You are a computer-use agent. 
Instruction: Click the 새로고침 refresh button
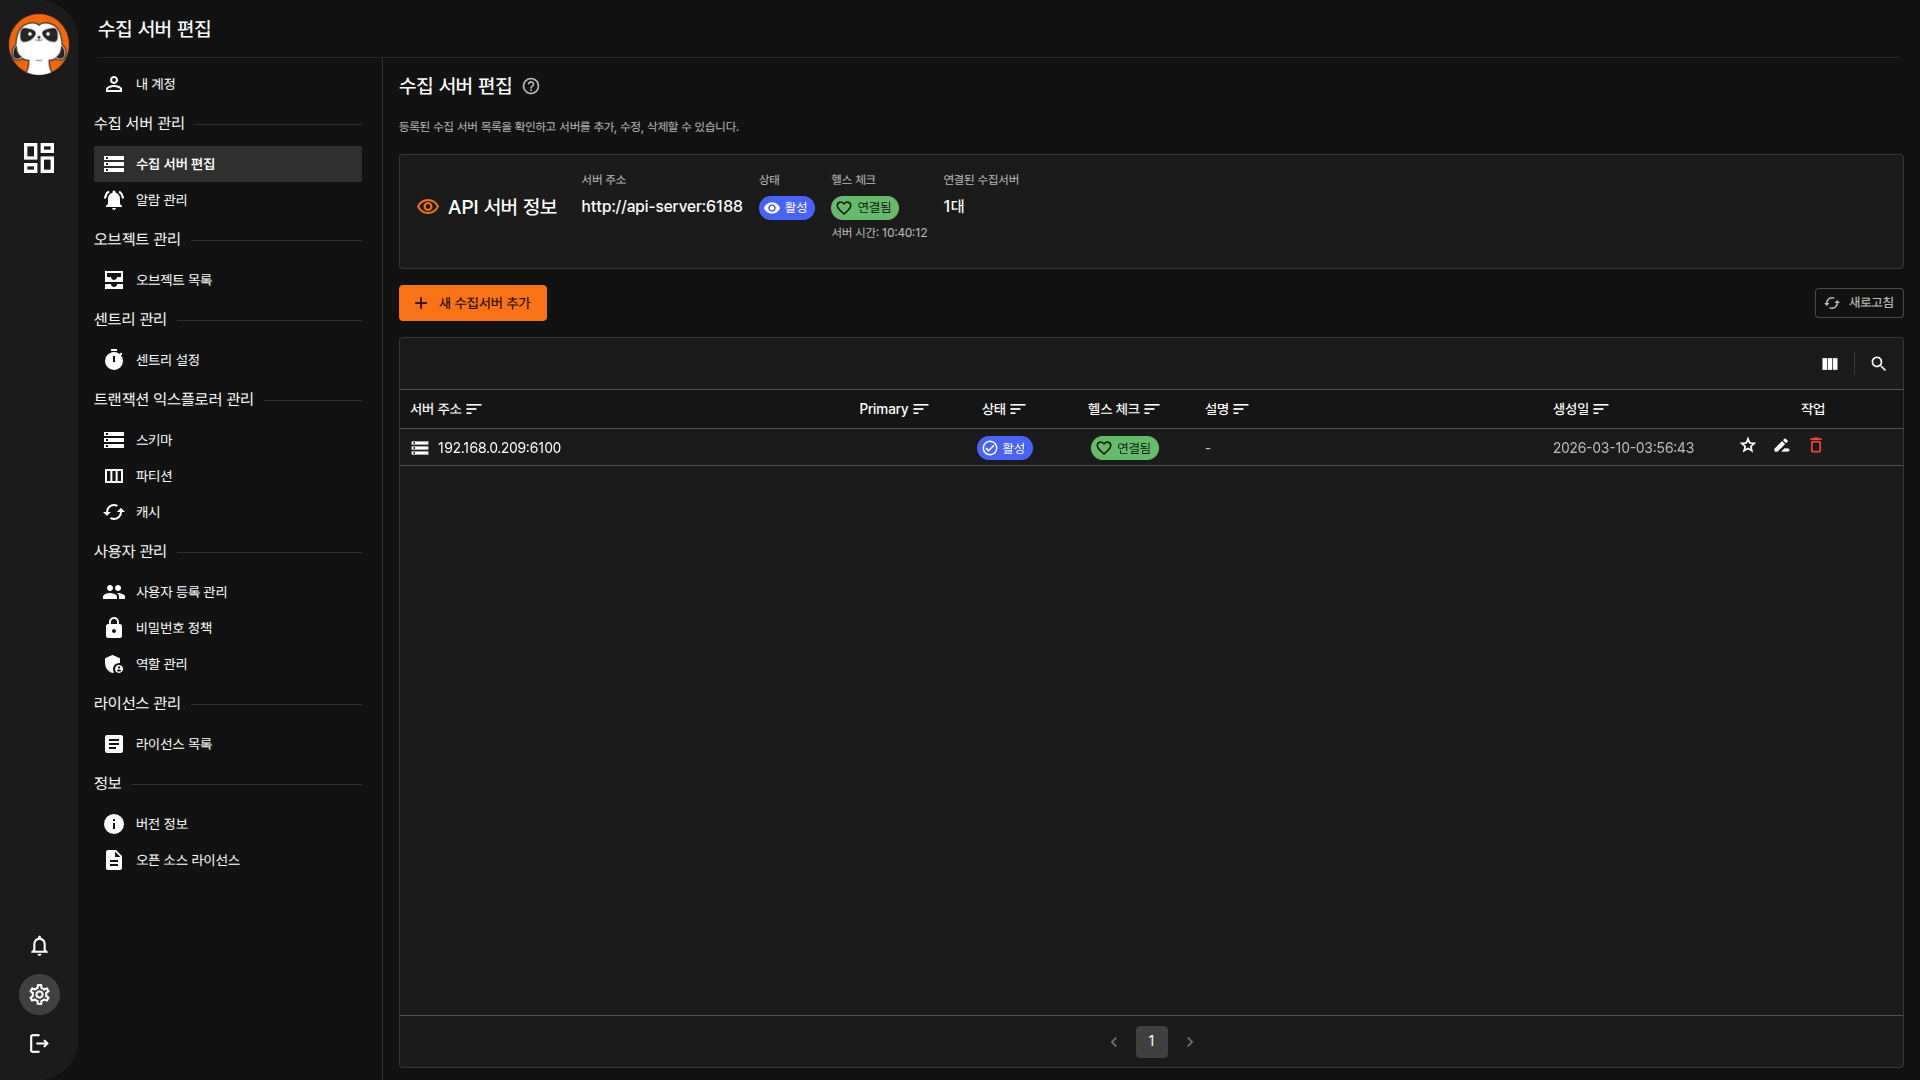point(1858,303)
